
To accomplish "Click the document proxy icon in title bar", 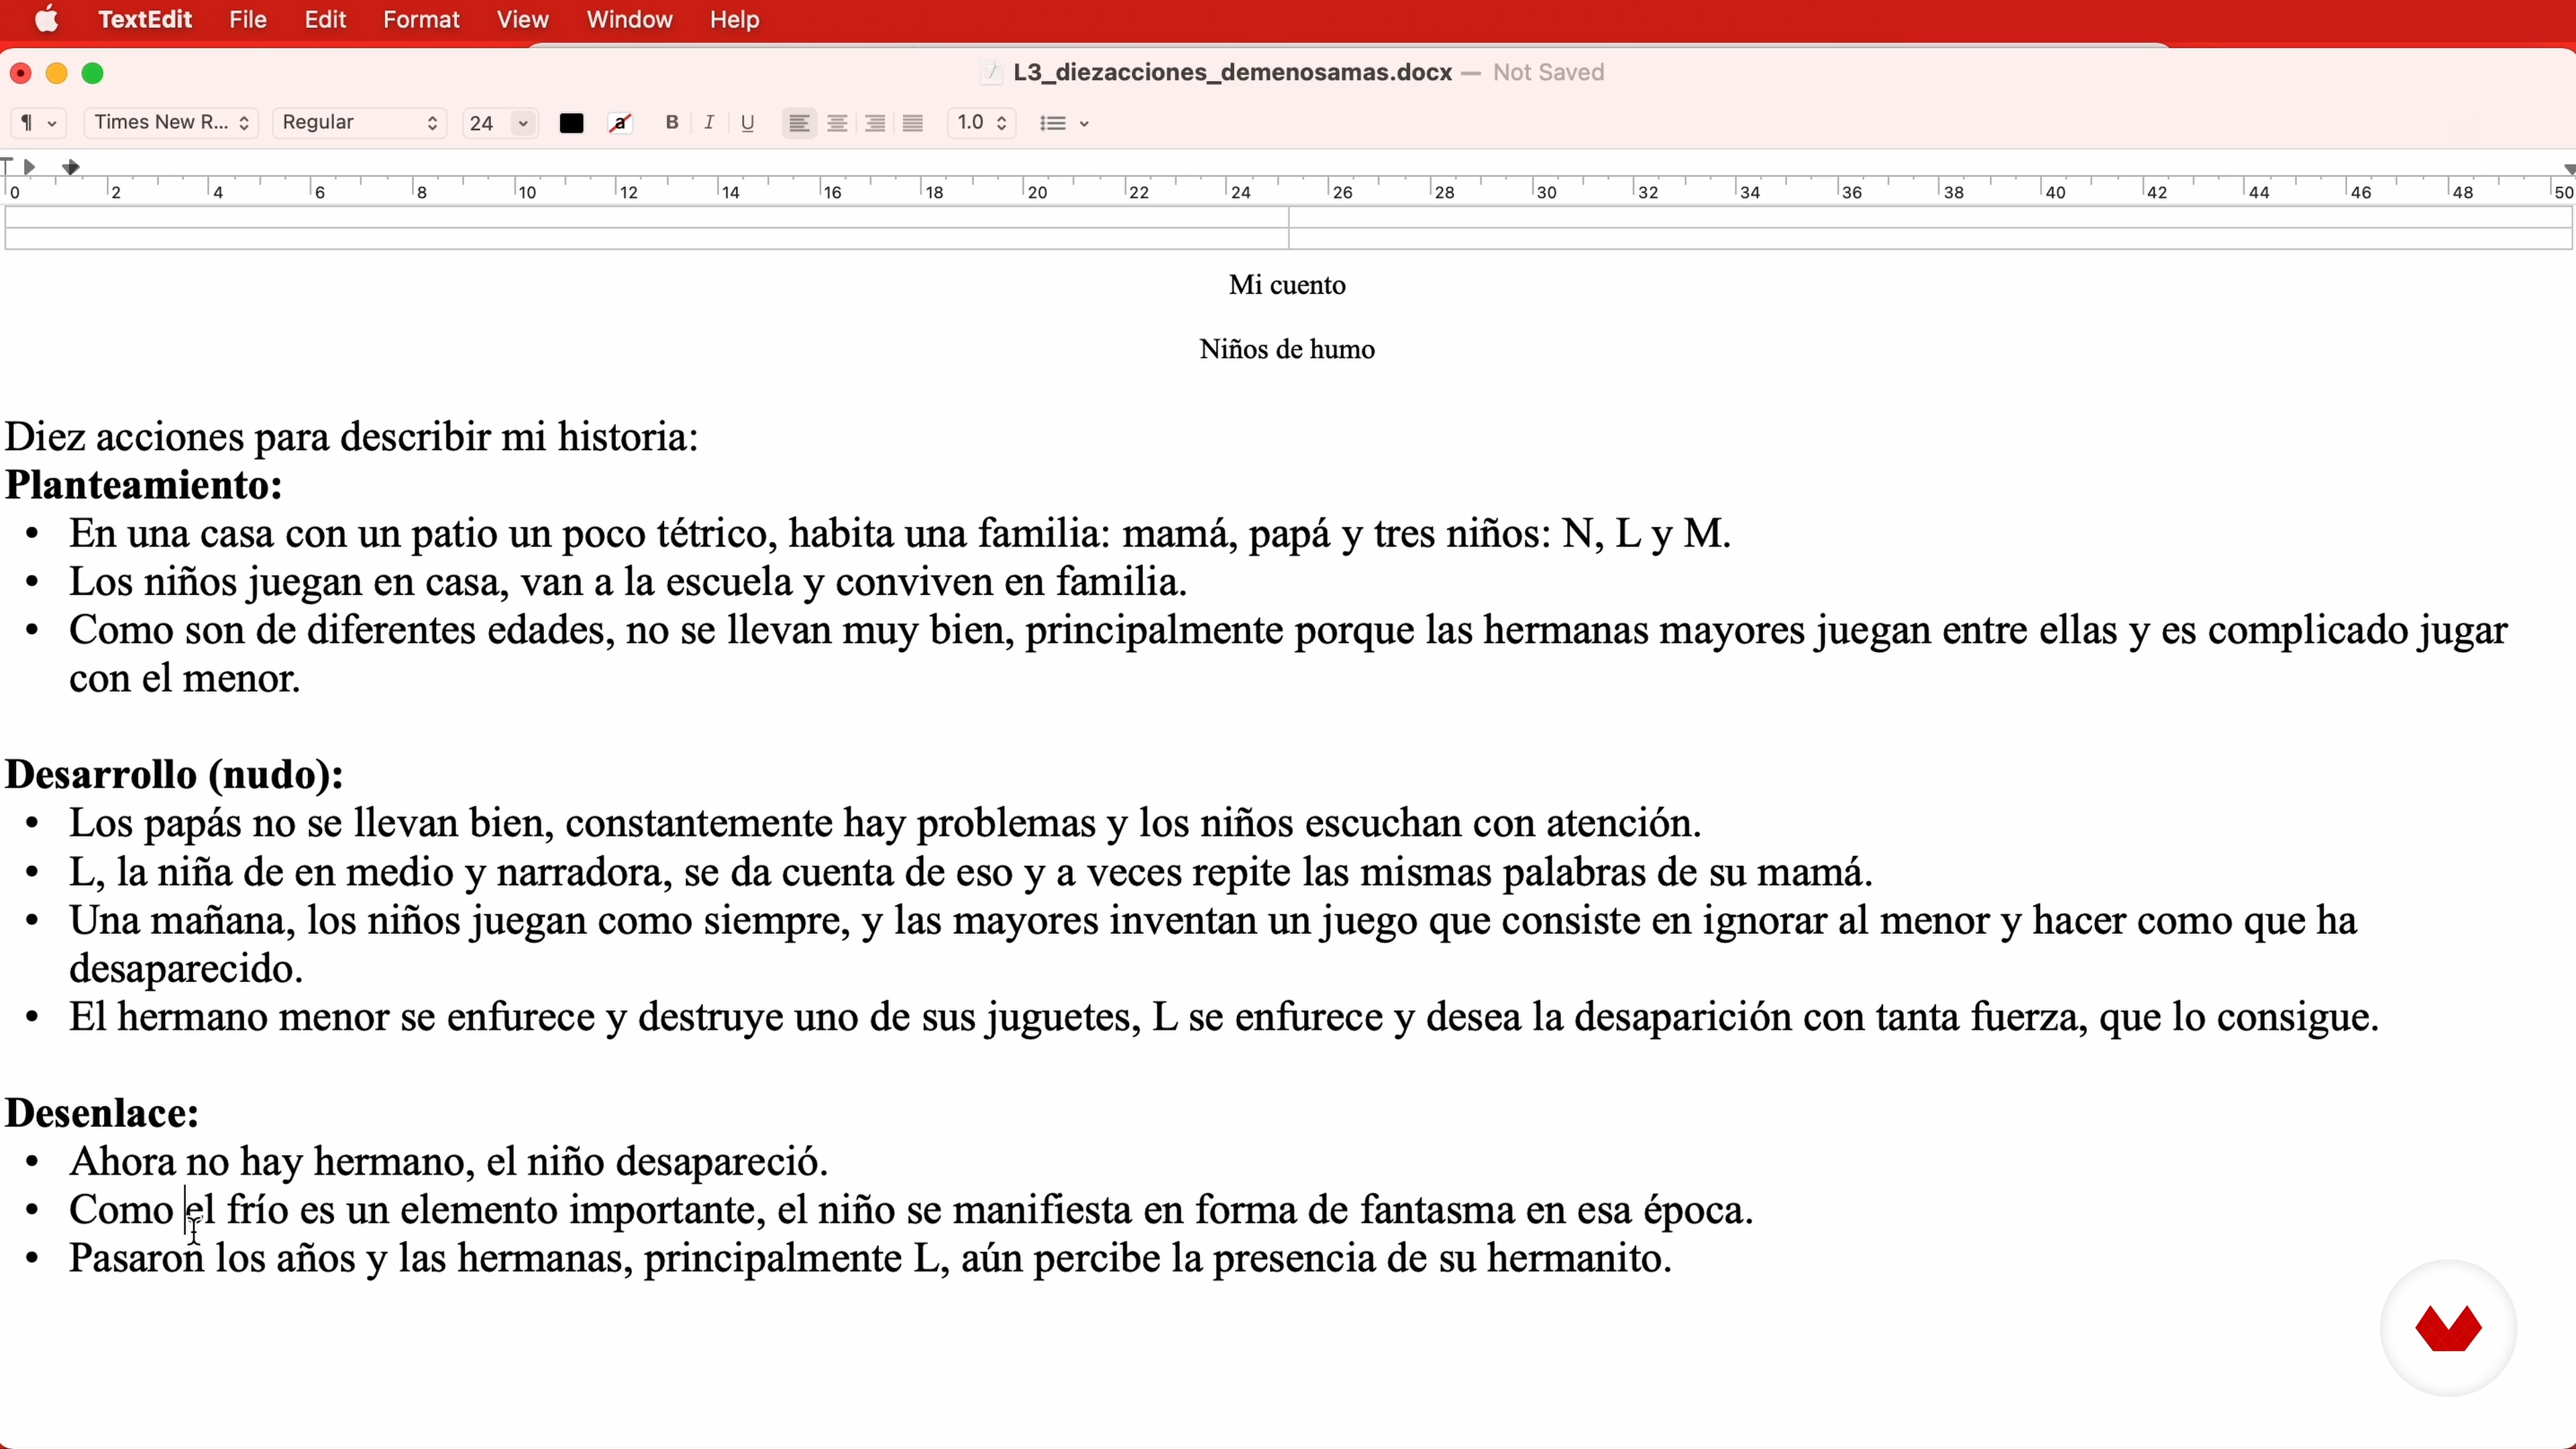I will pos(991,72).
